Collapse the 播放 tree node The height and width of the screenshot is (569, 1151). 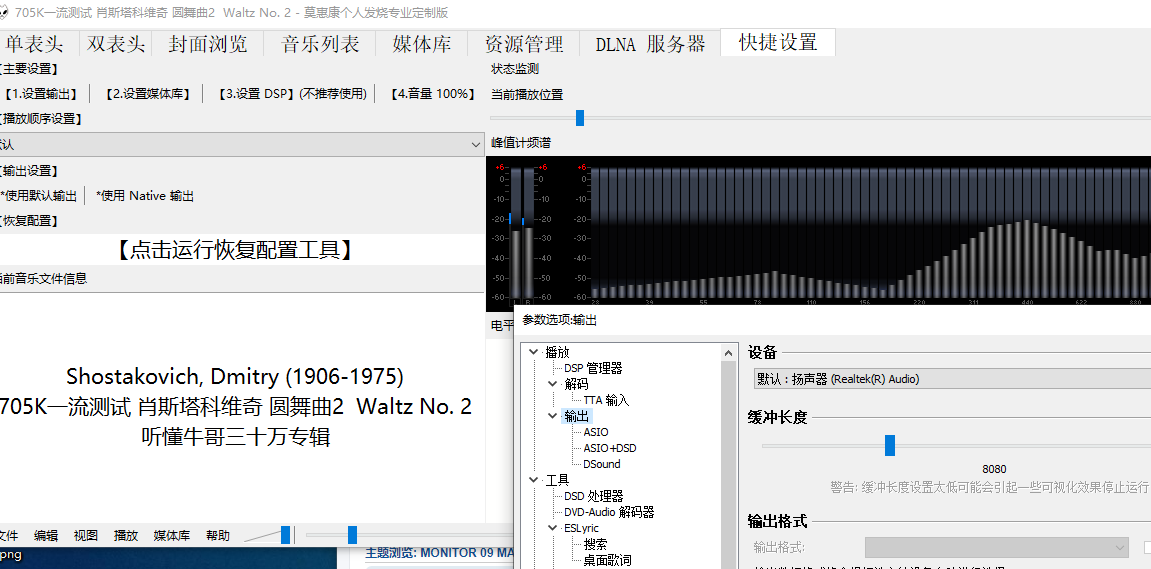click(x=533, y=352)
